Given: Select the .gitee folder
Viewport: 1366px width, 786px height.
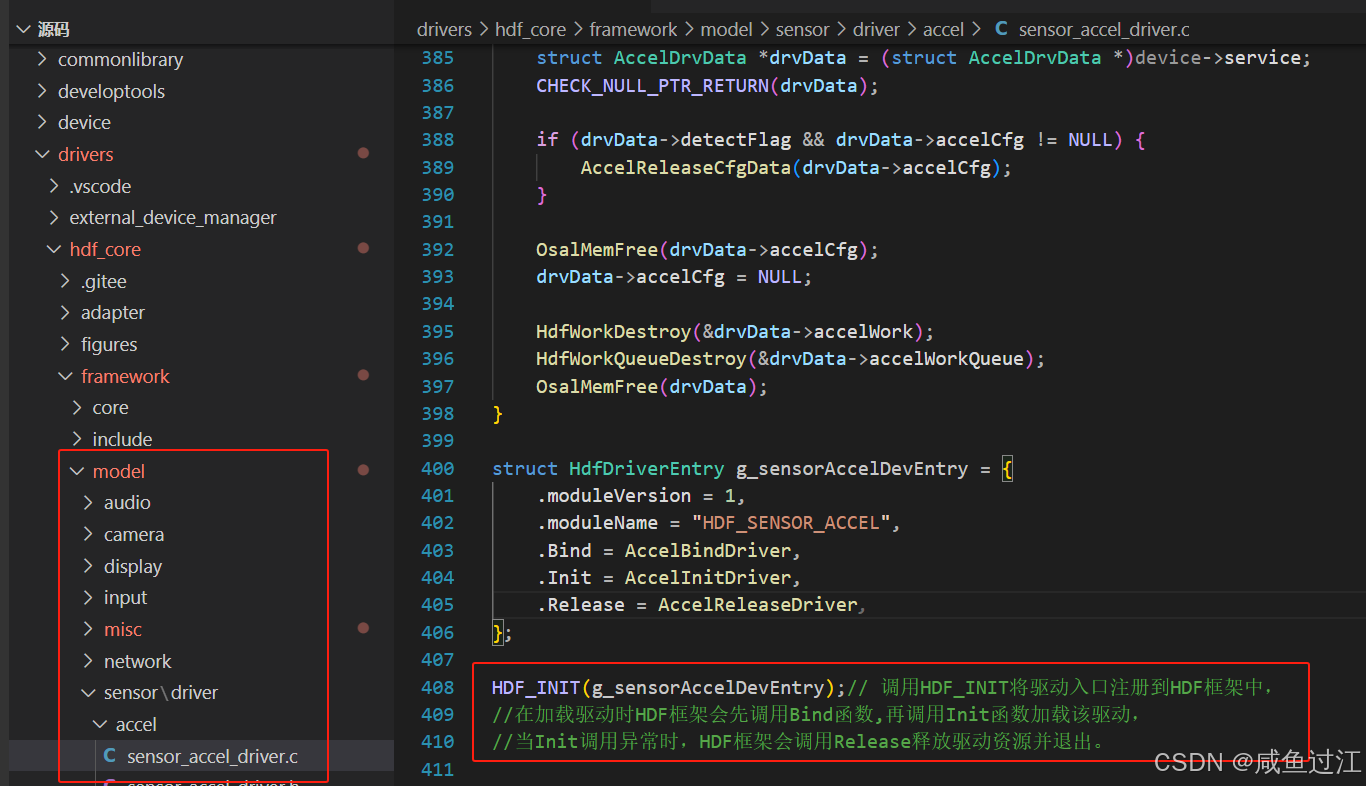Looking at the screenshot, I should 102,280.
